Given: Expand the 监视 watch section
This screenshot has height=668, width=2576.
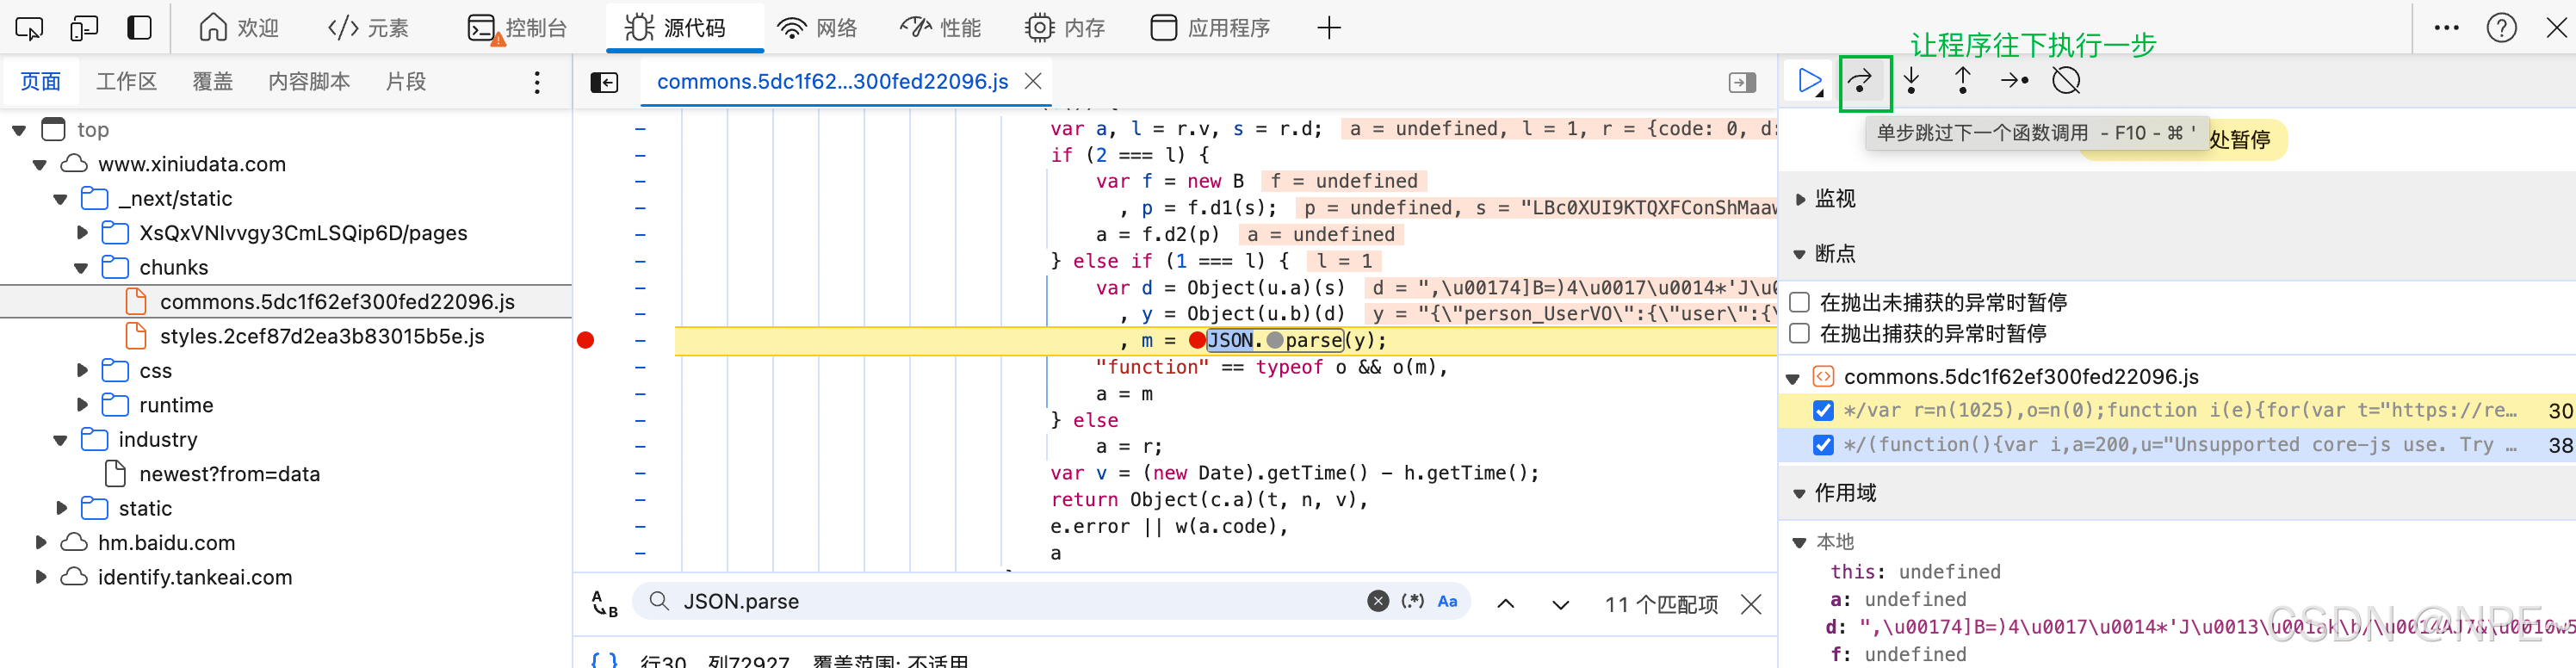Looking at the screenshot, I should coord(1800,199).
